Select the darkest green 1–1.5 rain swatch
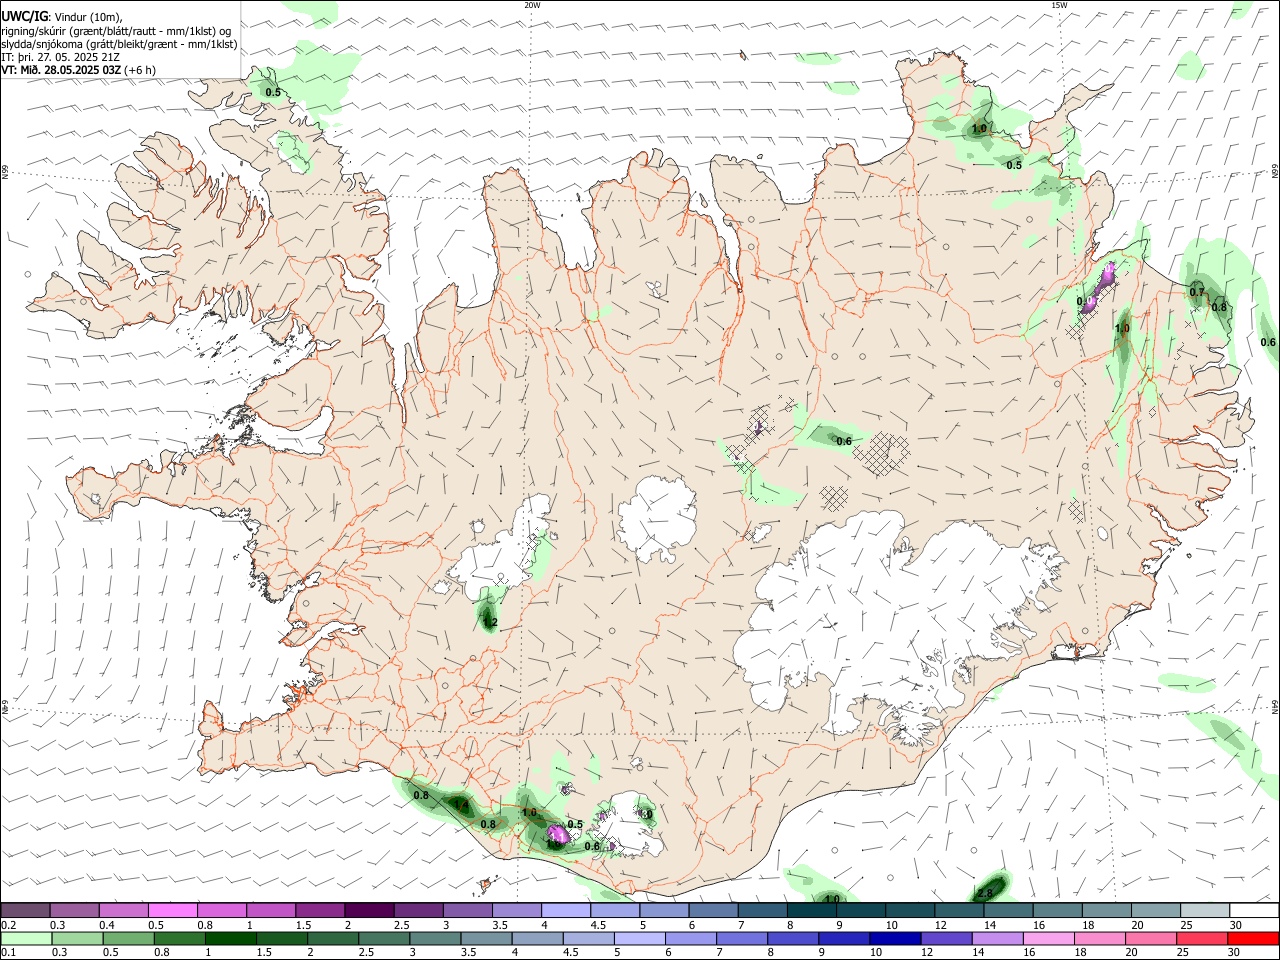The image size is (1280, 960). click(x=231, y=938)
